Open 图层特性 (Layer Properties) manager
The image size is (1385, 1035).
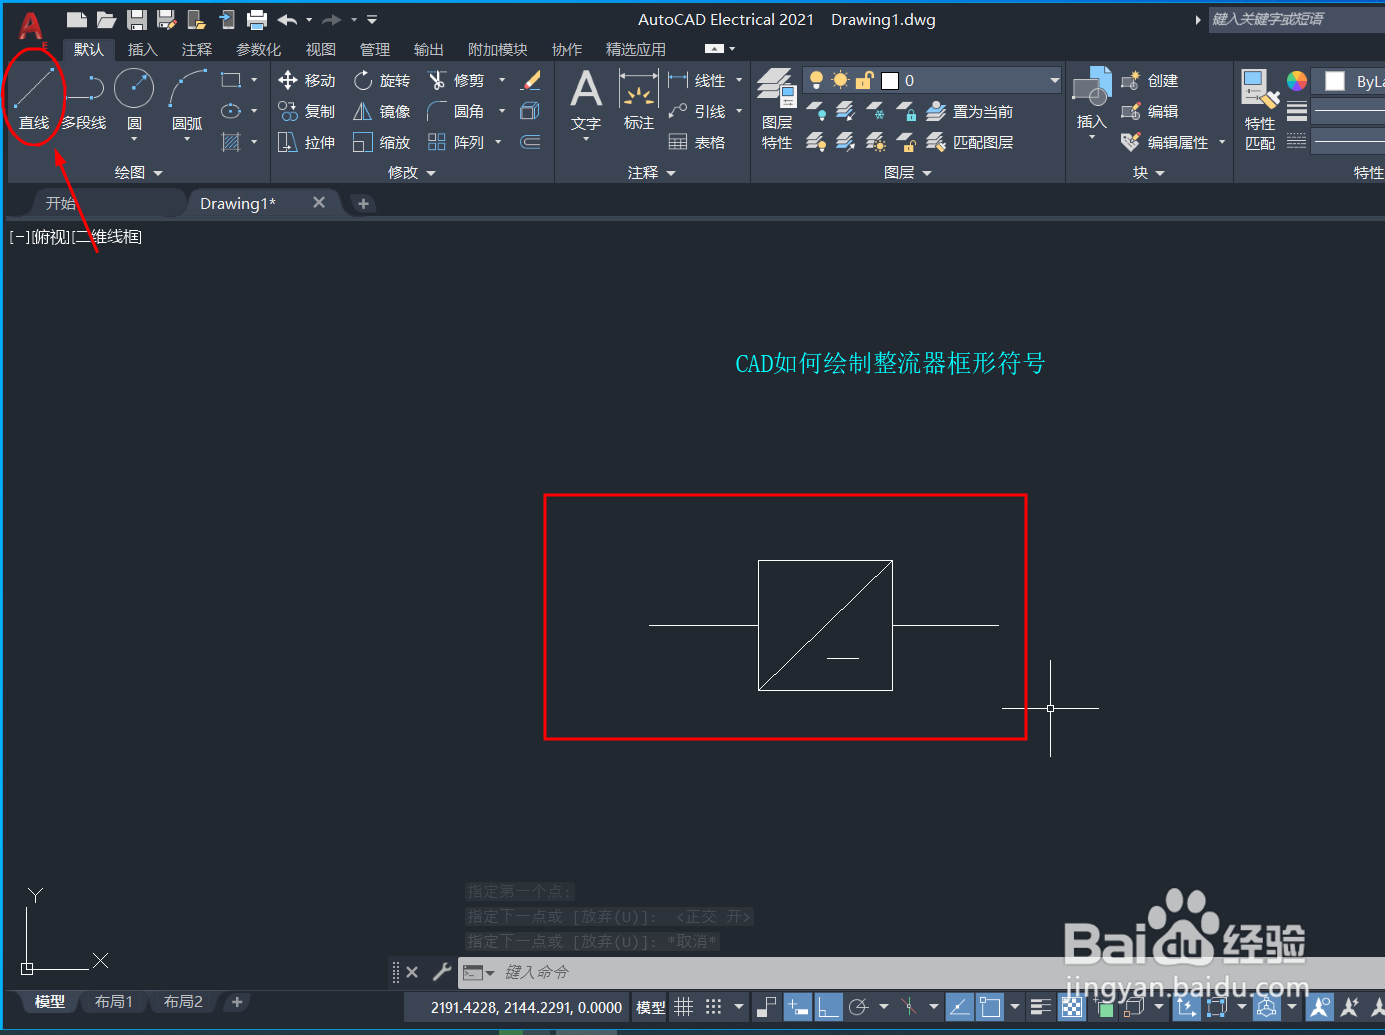(777, 108)
